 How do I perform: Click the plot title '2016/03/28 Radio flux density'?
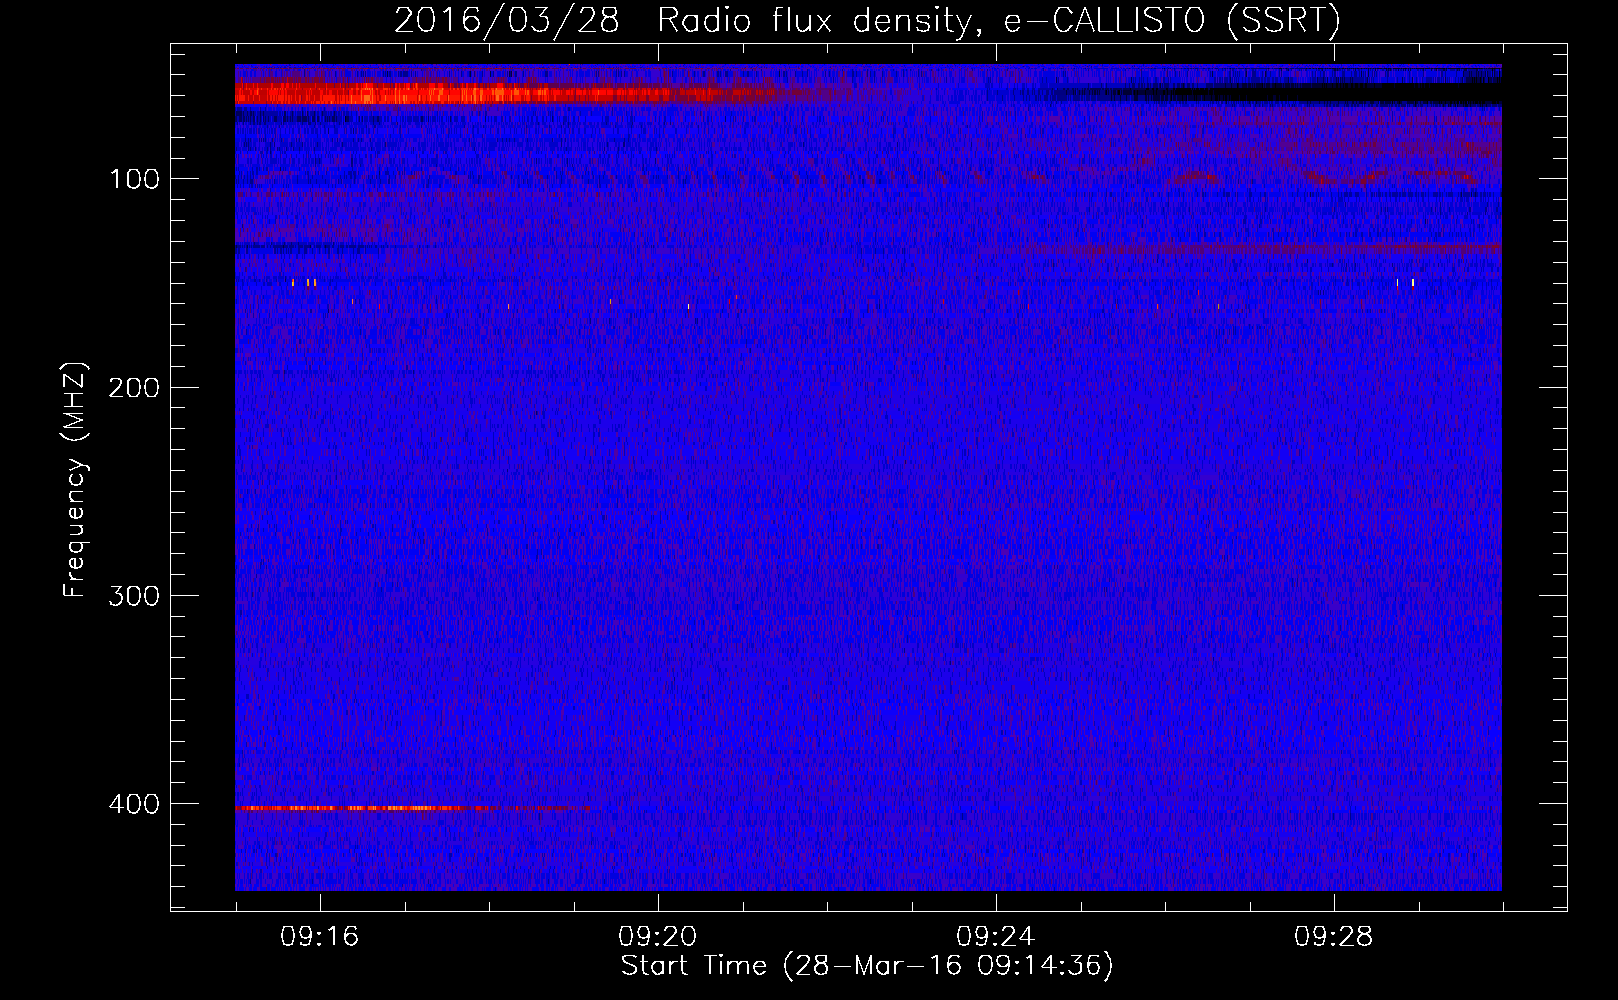click(x=867, y=21)
